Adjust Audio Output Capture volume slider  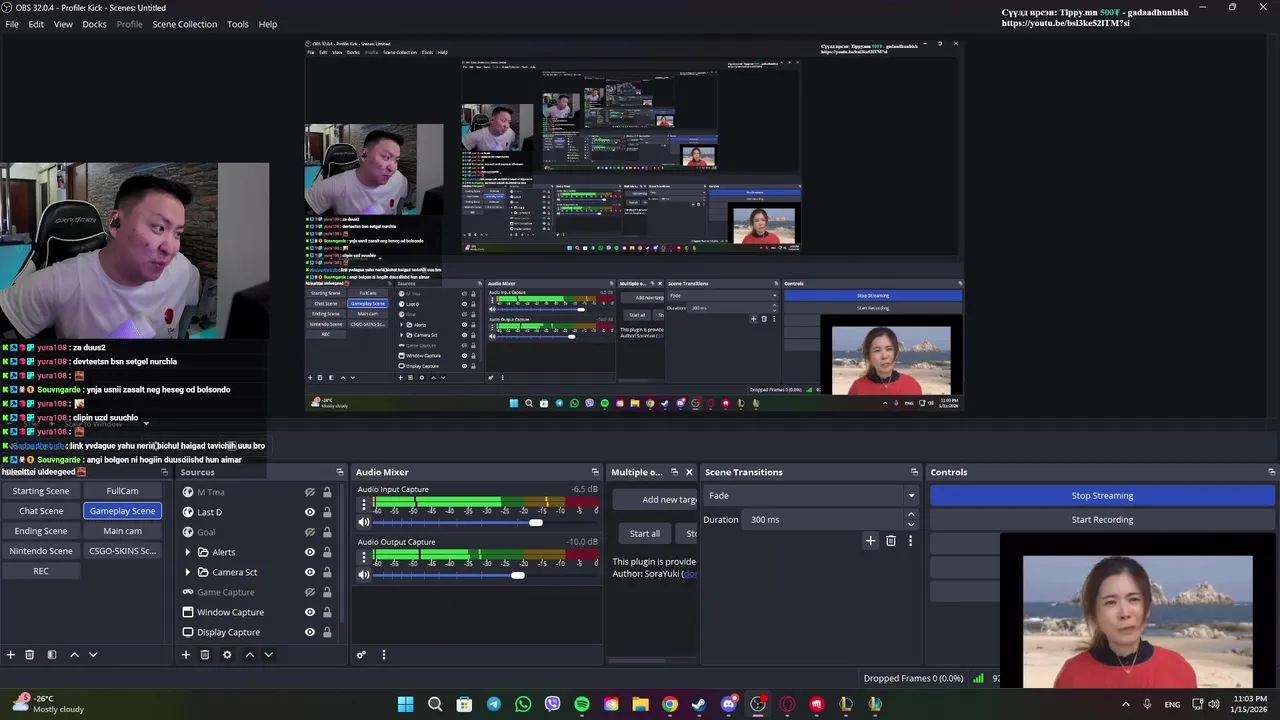[517, 574]
